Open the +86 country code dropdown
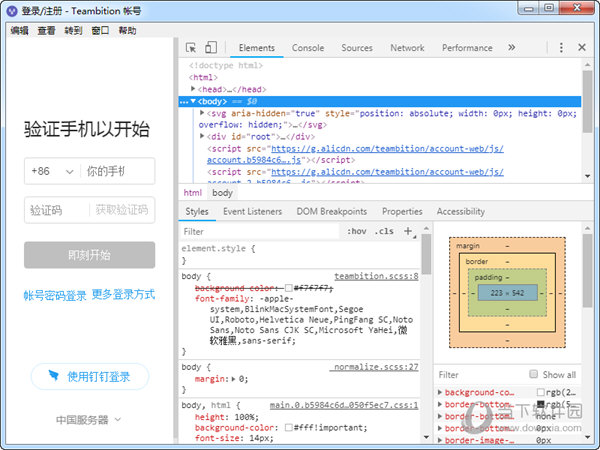Image resolution: width=600 pixels, height=450 pixels. pos(52,171)
